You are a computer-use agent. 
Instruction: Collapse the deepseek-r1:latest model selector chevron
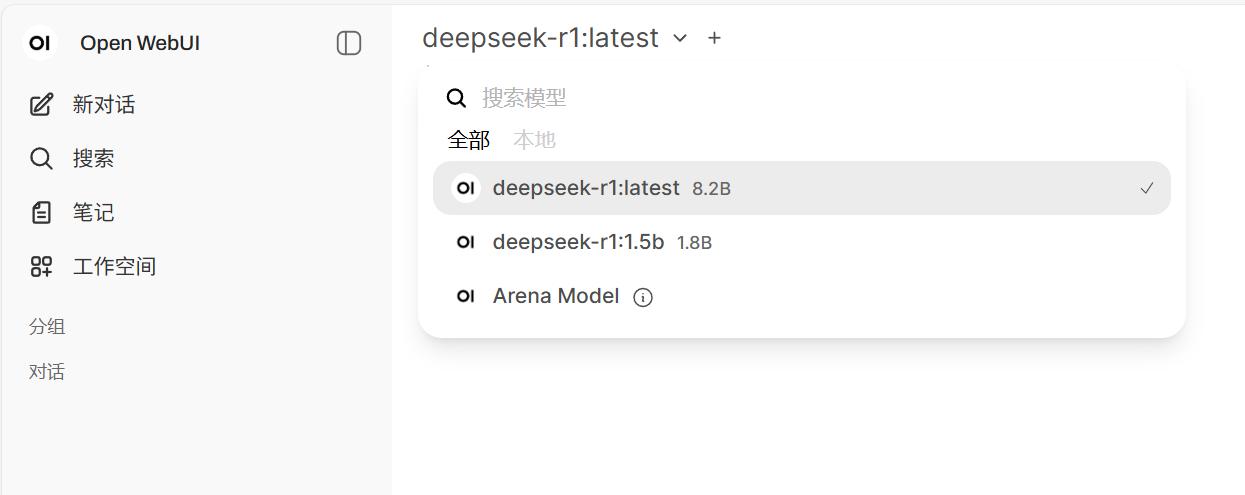(x=680, y=38)
